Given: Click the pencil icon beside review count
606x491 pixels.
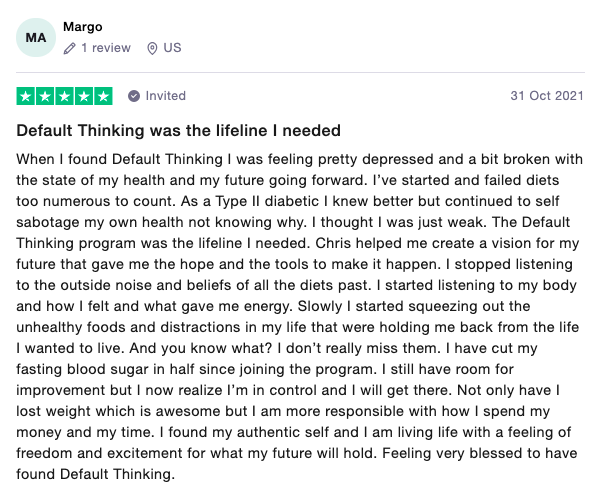Looking at the screenshot, I should (69, 48).
